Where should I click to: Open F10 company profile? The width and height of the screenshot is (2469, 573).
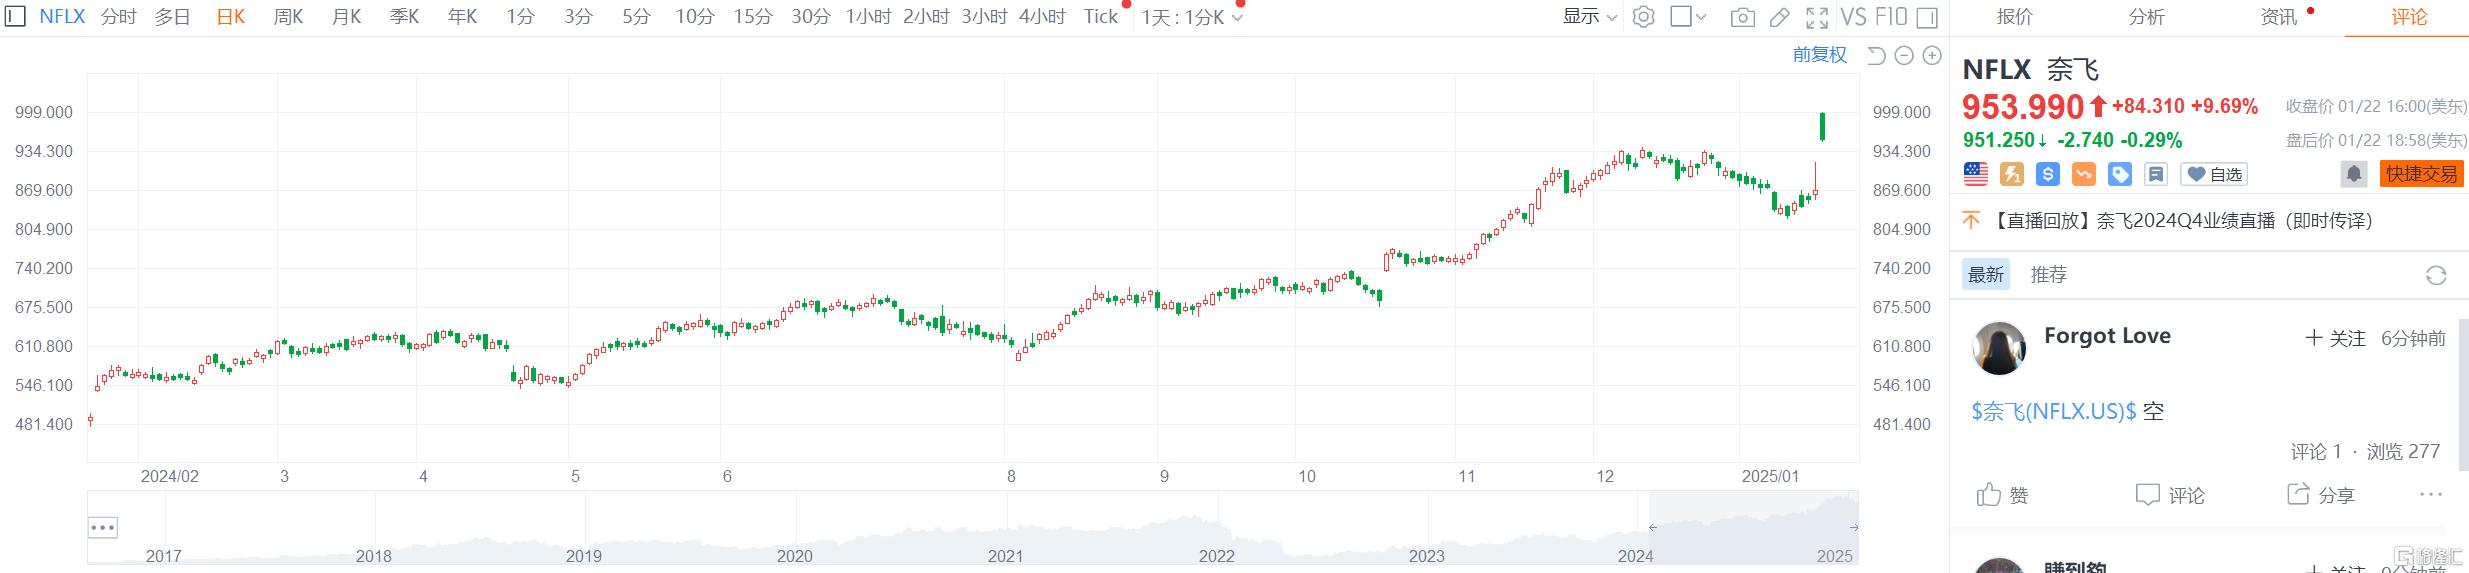tap(1891, 17)
